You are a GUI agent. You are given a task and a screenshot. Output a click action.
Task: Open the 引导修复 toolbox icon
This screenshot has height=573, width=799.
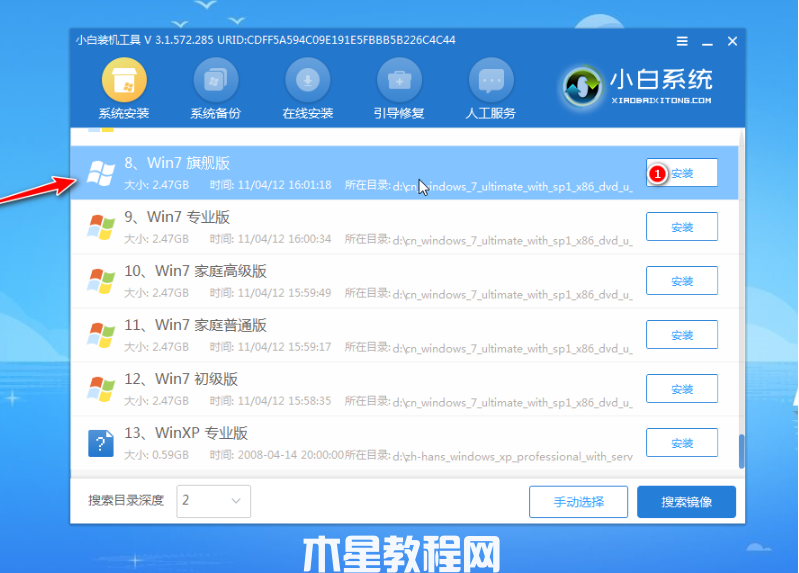click(x=400, y=80)
